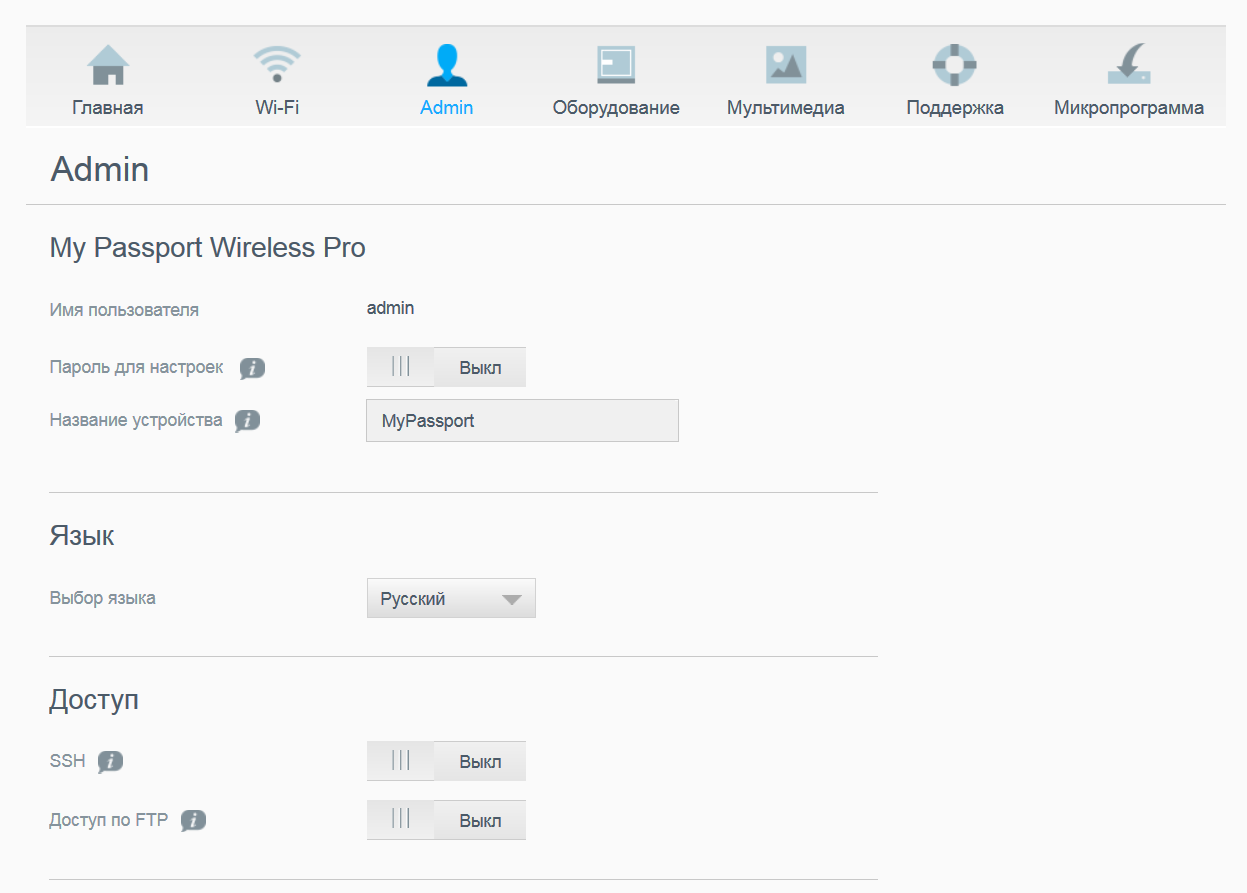Click the Доступ по FTP label text
Screen dimensions: 1247x893
coord(109,821)
